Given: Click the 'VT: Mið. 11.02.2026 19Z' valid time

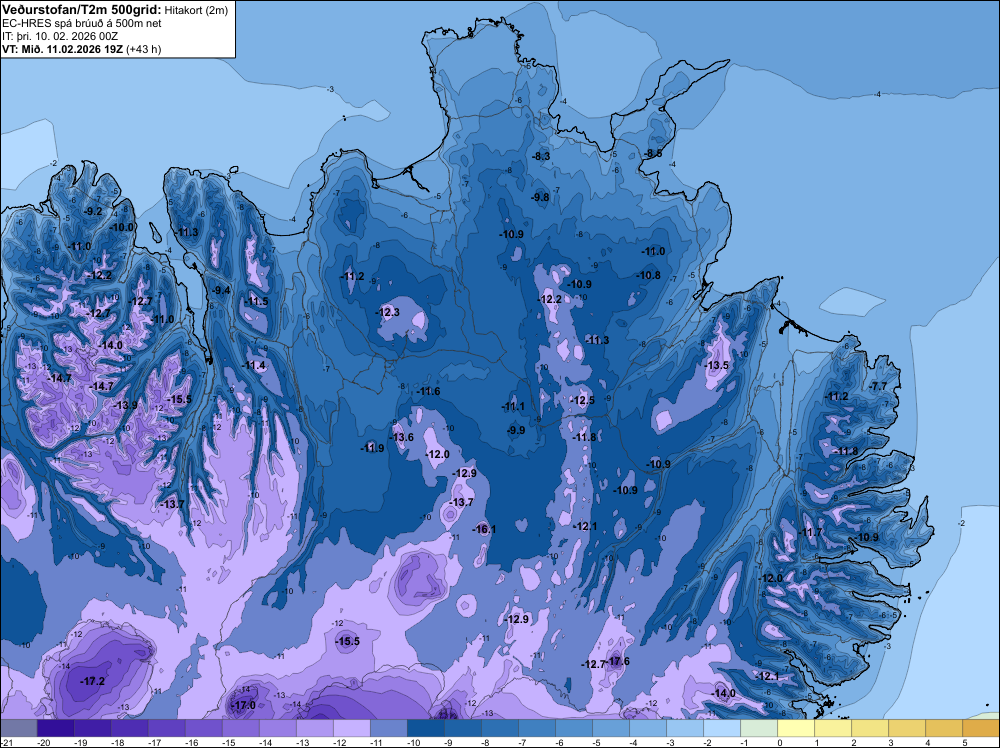Looking at the screenshot, I should click(62, 49).
